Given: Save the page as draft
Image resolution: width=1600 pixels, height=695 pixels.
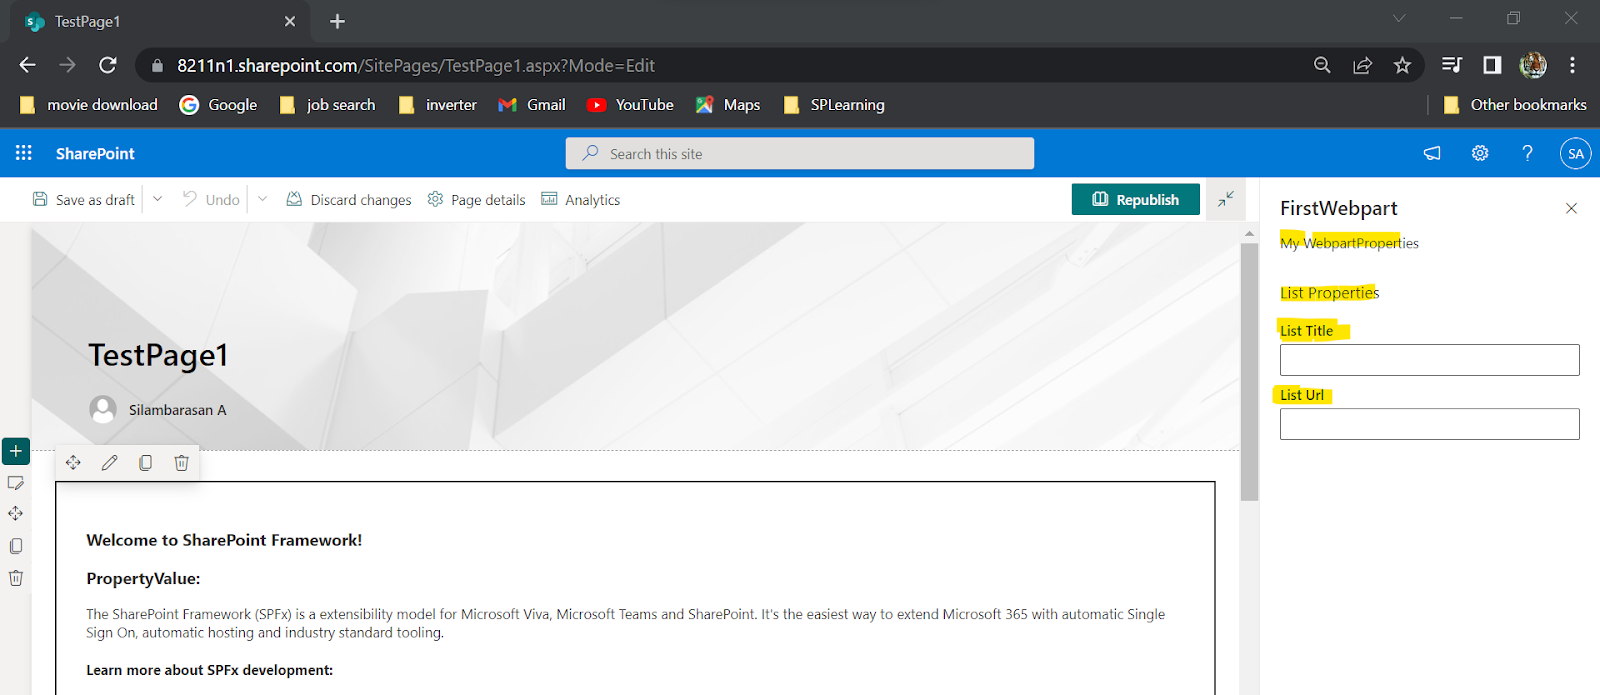Looking at the screenshot, I should coord(84,199).
